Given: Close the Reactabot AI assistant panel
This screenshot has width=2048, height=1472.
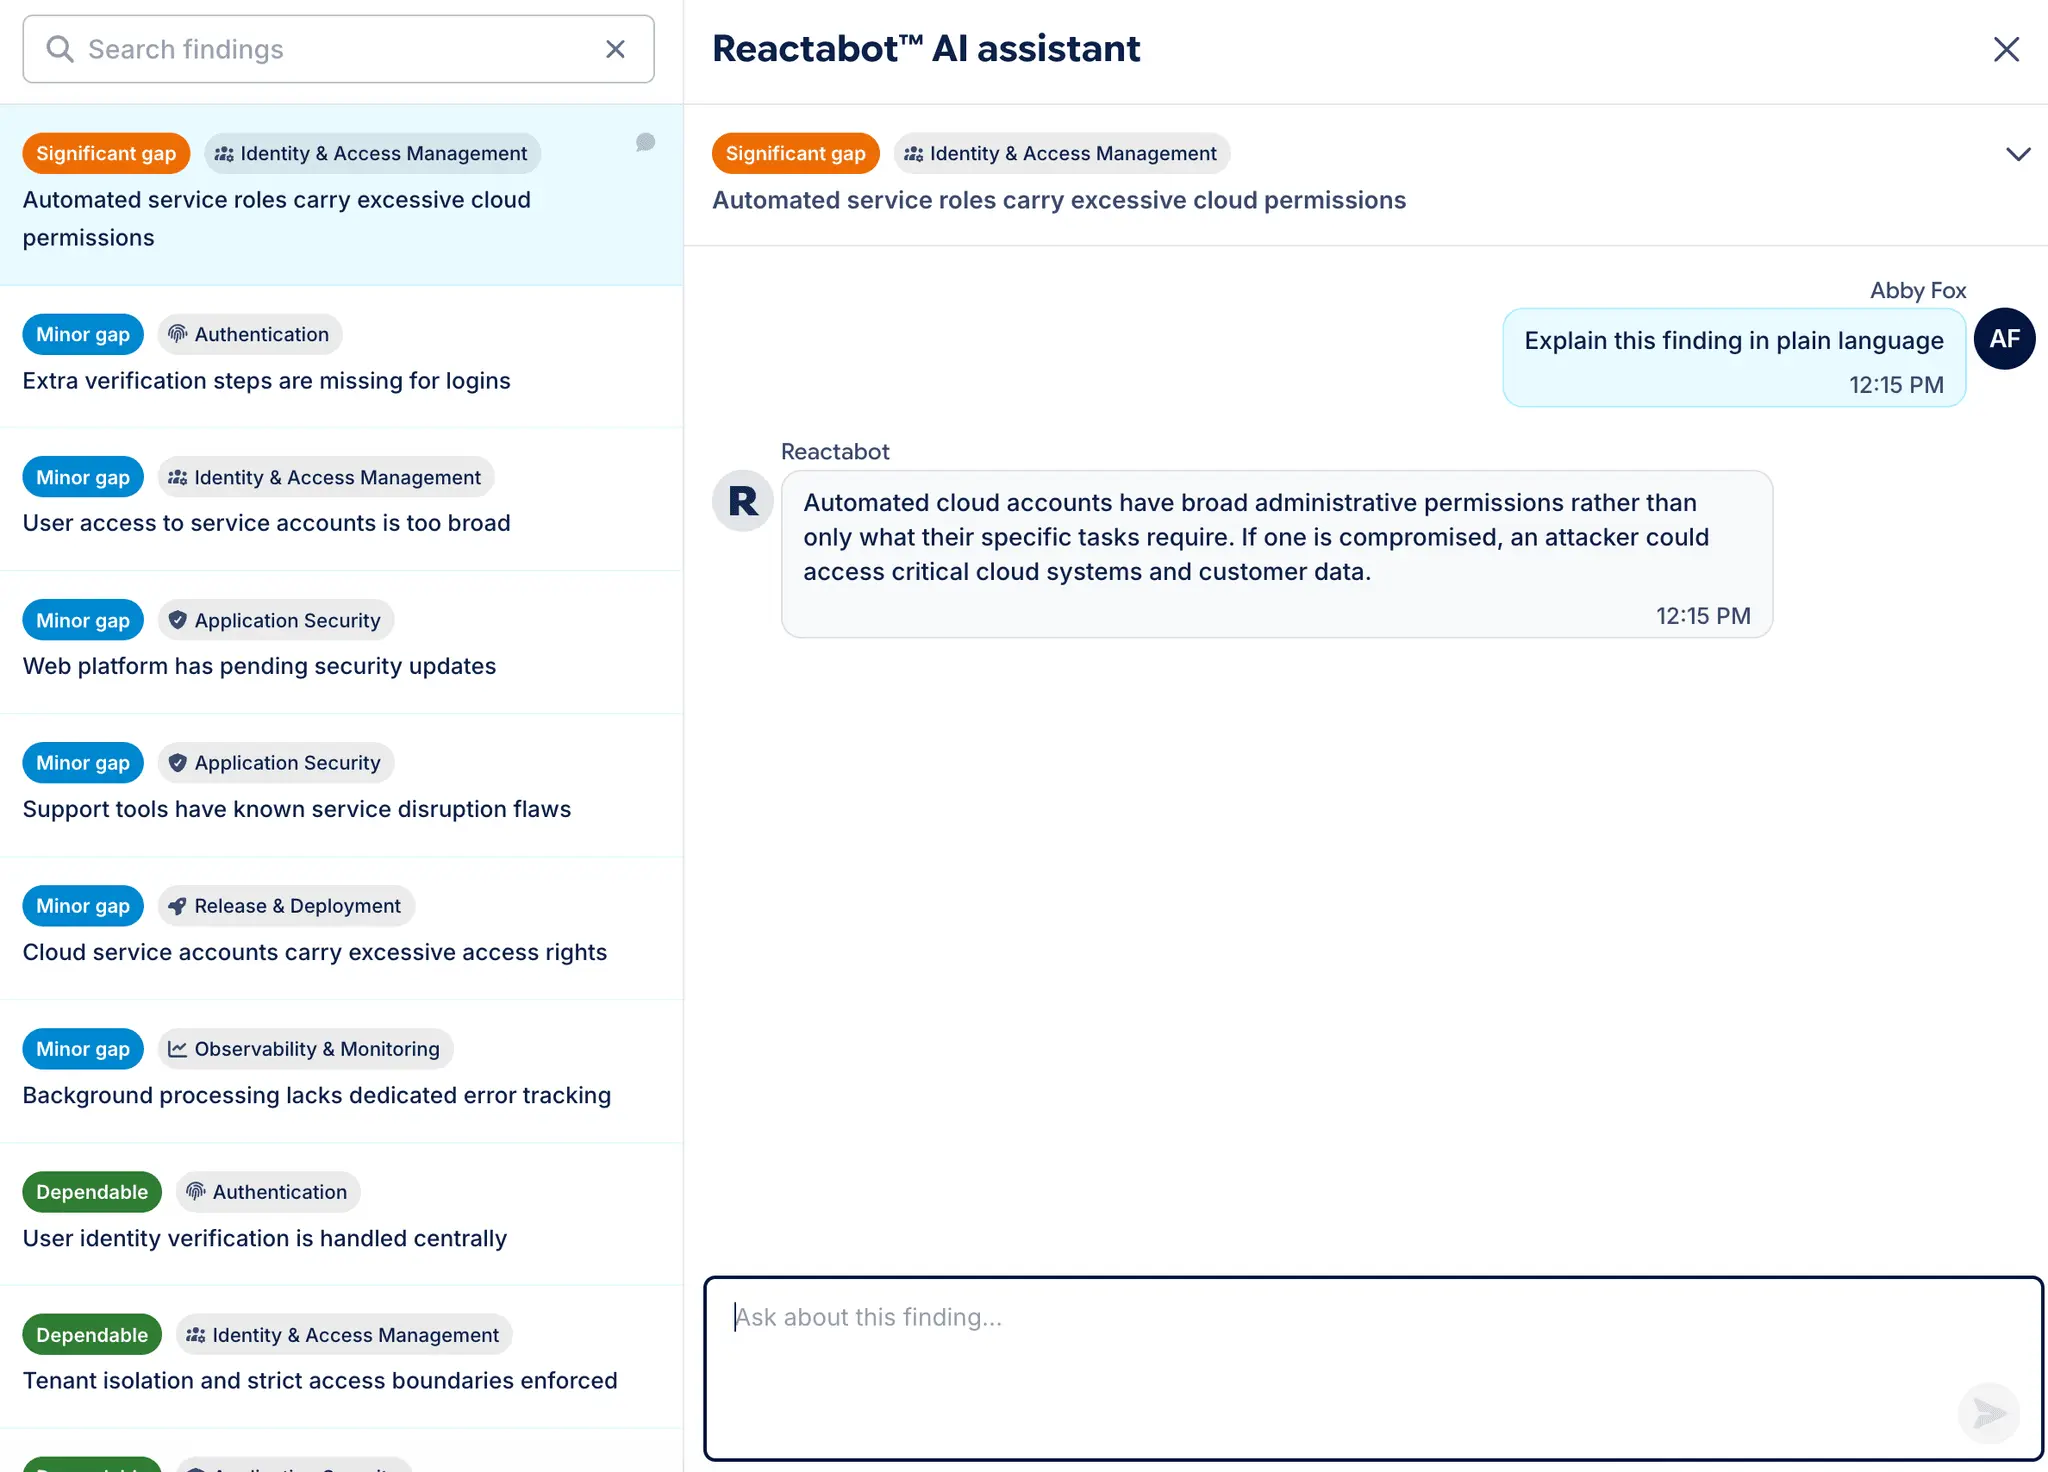Looking at the screenshot, I should tap(2006, 49).
